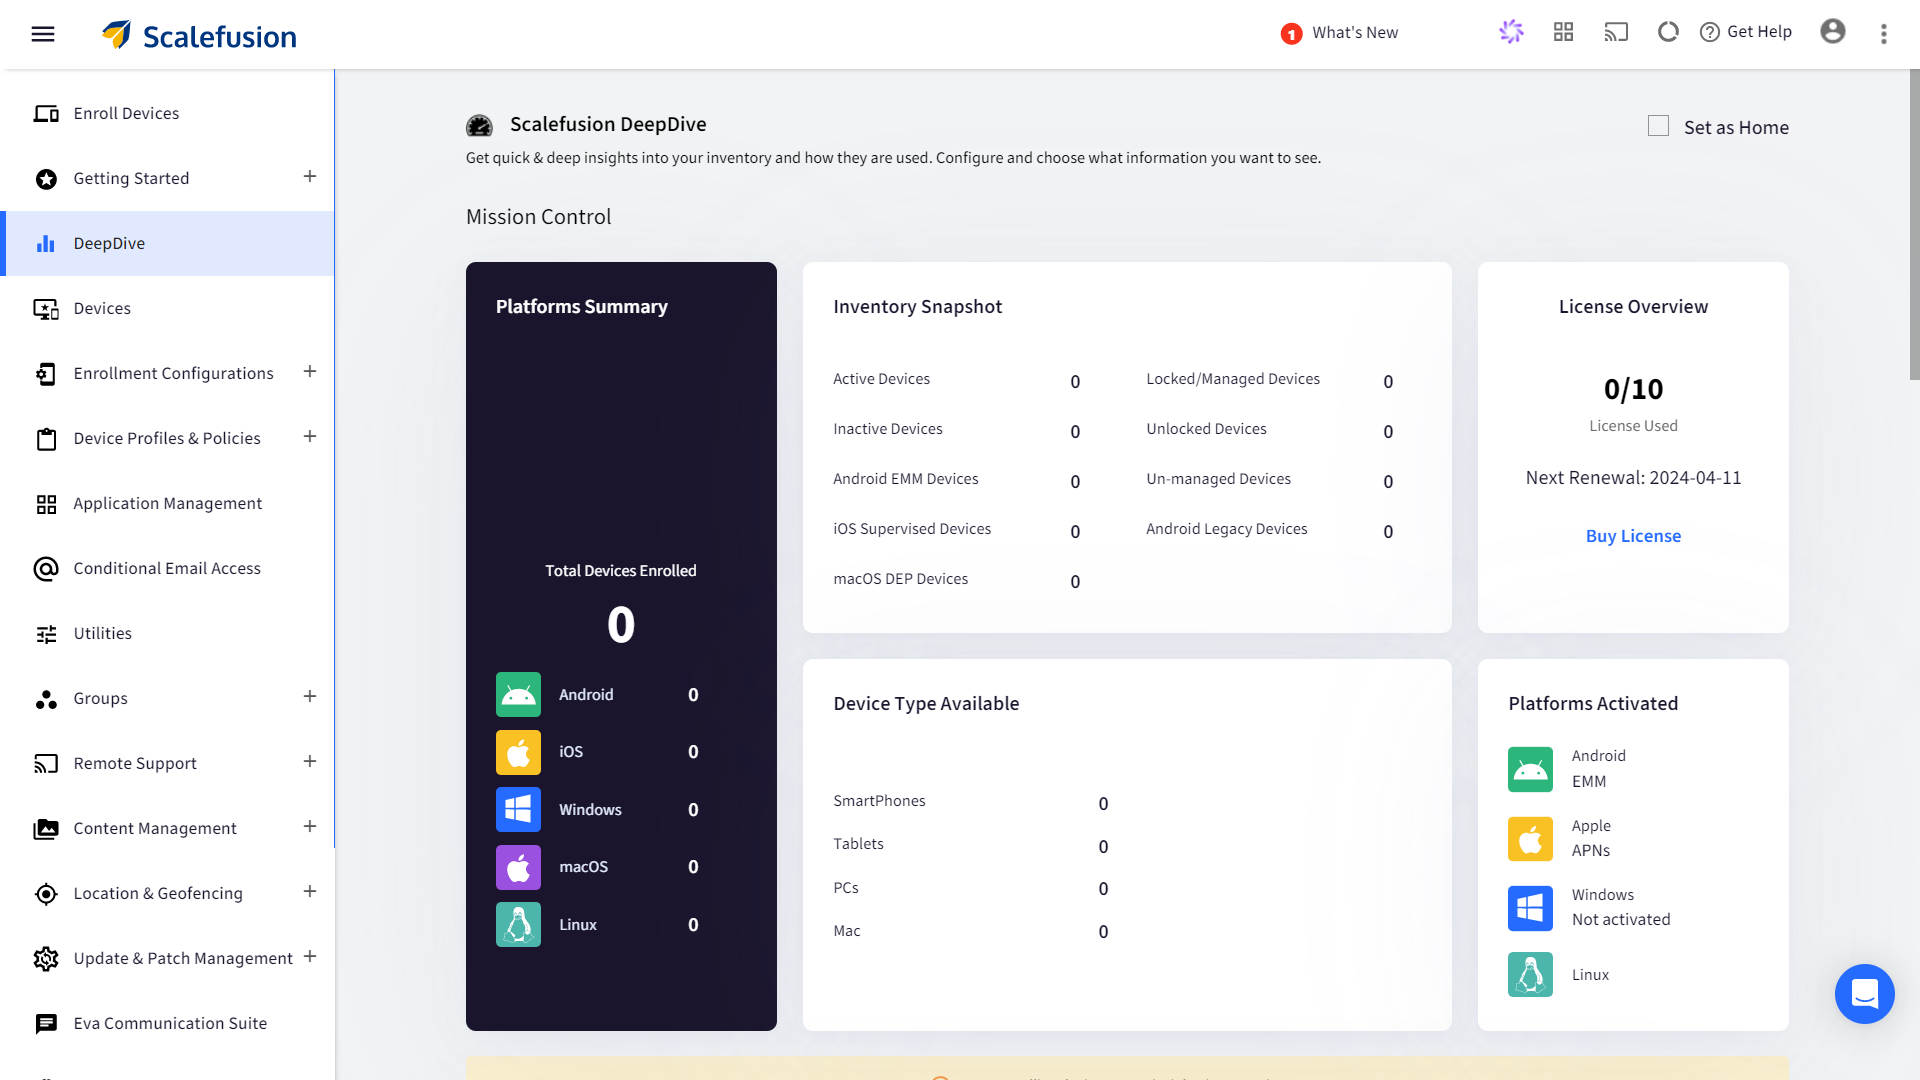Open the Utilities section
The height and width of the screenshot is (1080, 1920).
(102, 633)
